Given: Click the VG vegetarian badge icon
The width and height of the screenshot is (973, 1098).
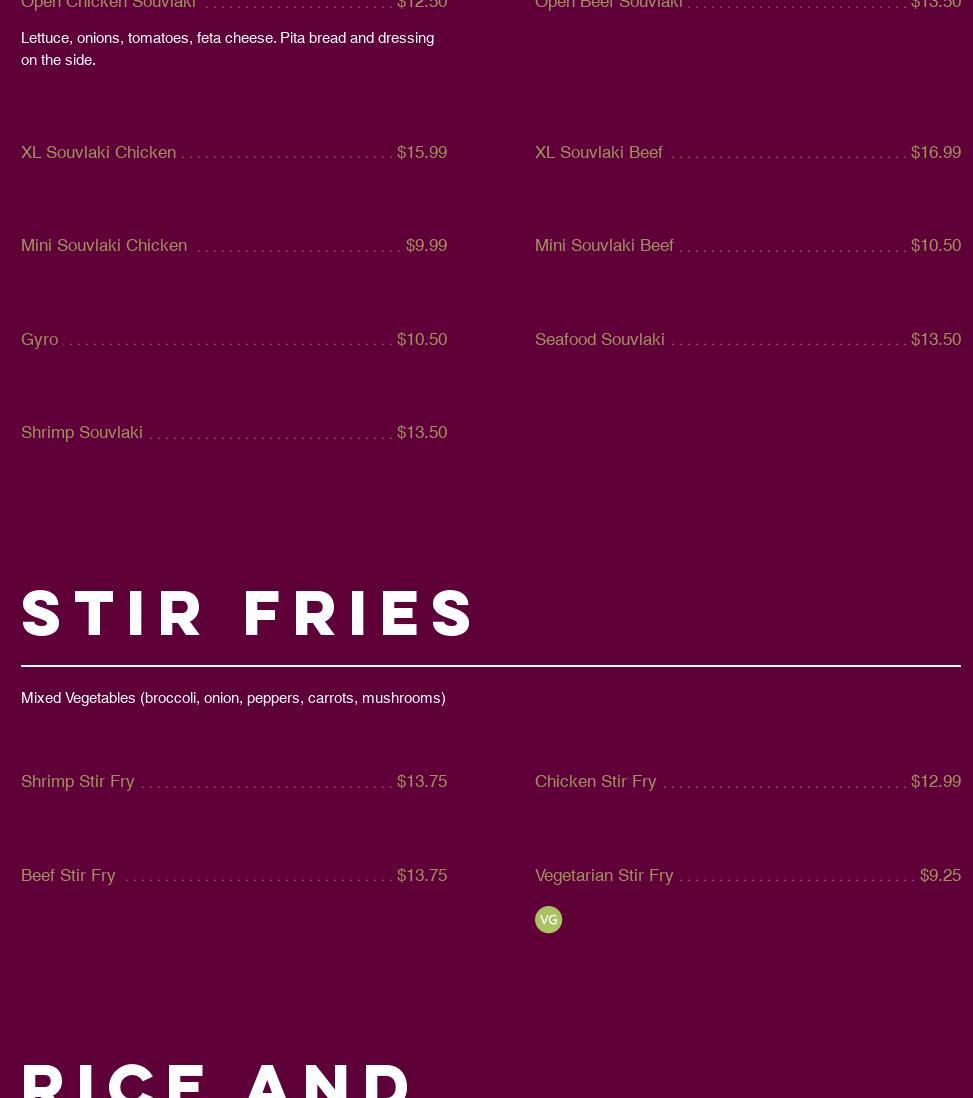Looking at the screenshot, I should (548, 919).
